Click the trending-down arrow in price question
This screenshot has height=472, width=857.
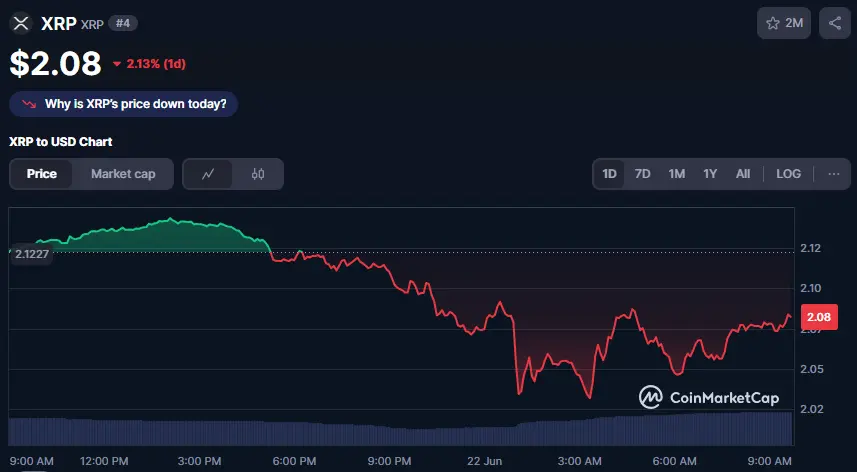(x=29, y=104)
